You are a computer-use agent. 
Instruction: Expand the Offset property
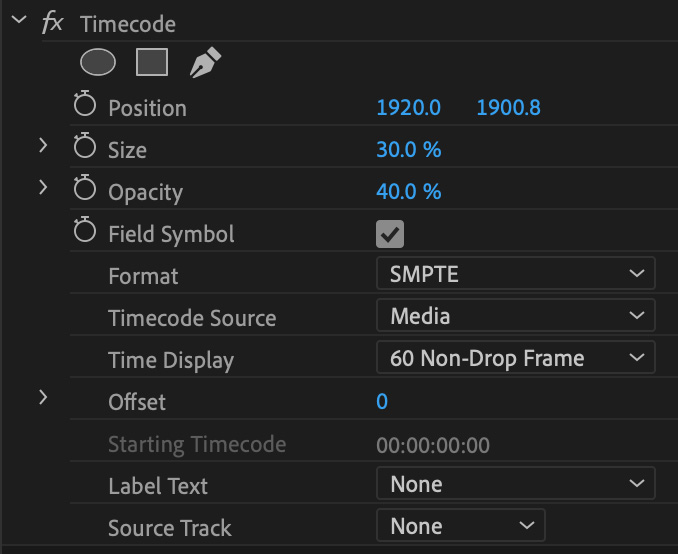tap(43, 398)
